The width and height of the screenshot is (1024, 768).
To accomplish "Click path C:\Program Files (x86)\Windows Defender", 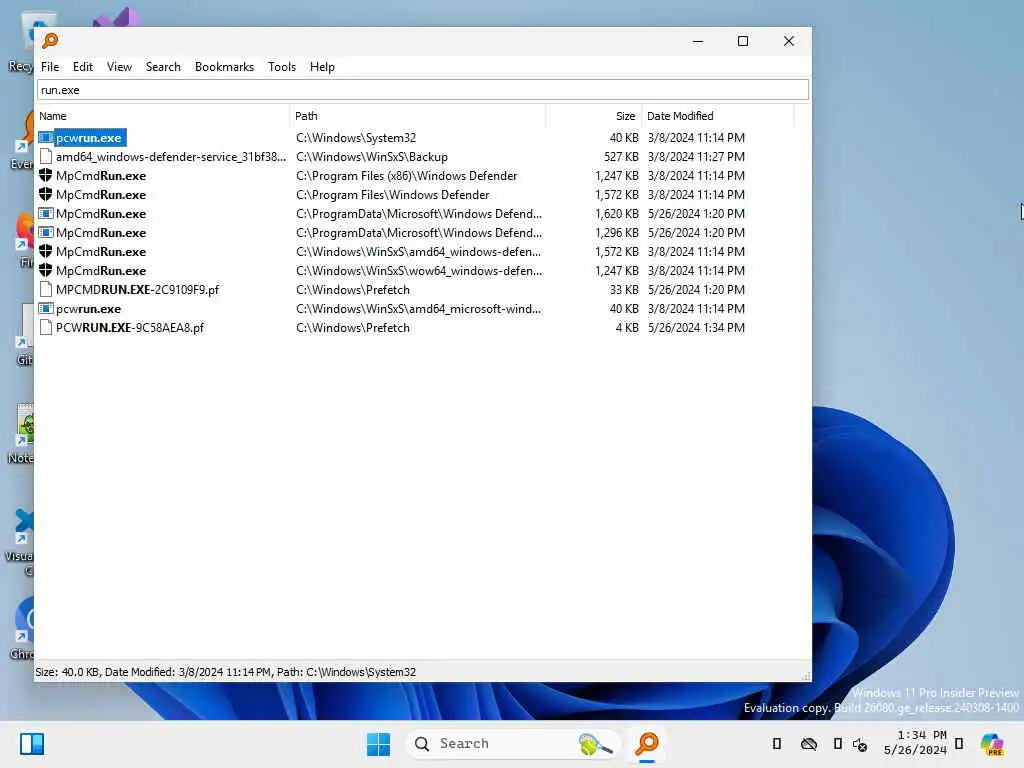I will [x=406, y=176].
